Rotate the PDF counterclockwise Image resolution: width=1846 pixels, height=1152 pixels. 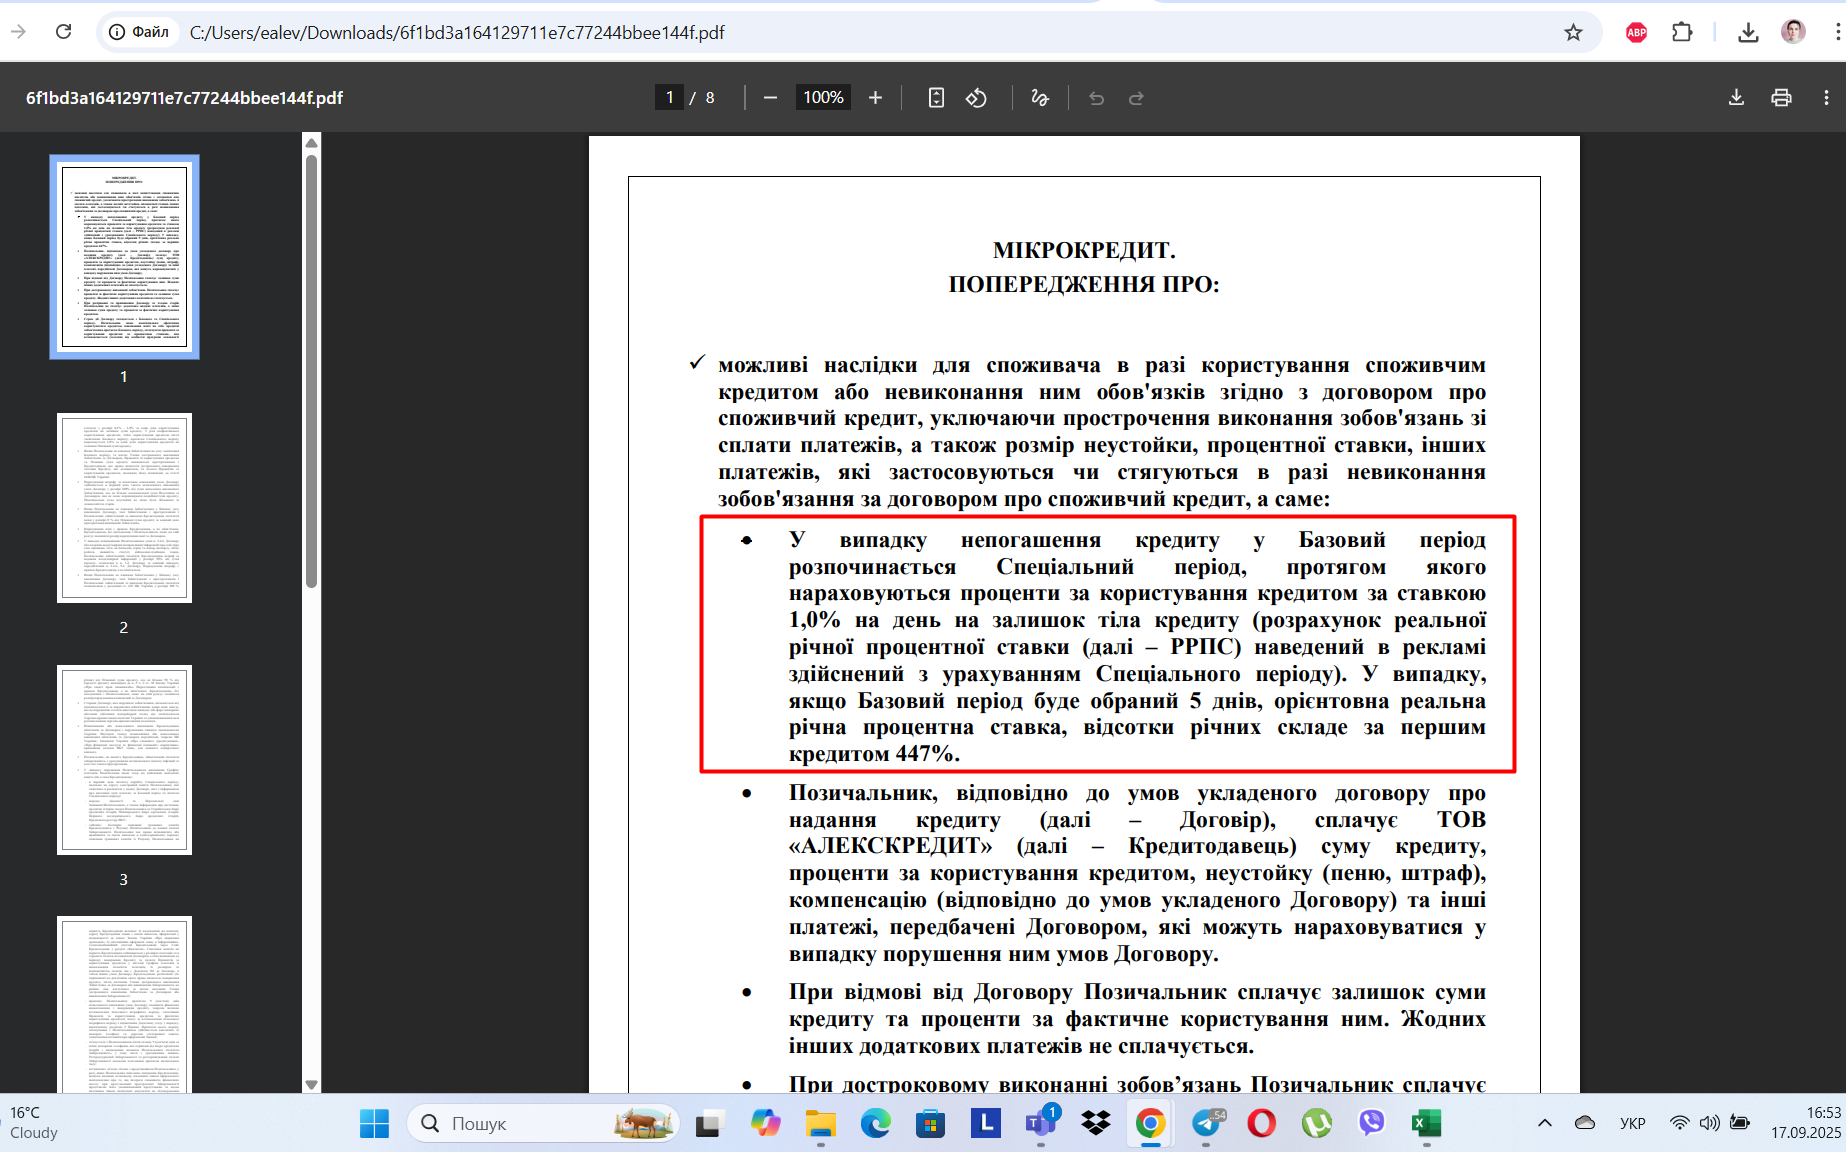[976, 98]
